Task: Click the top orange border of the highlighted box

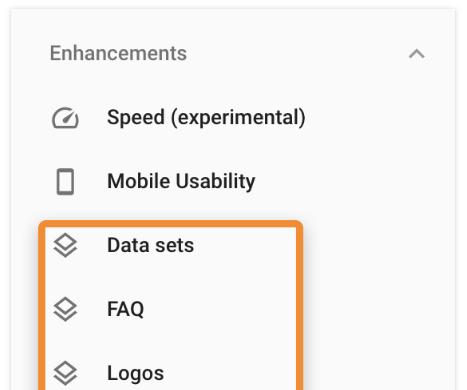Action: click(x=171, y=224)
